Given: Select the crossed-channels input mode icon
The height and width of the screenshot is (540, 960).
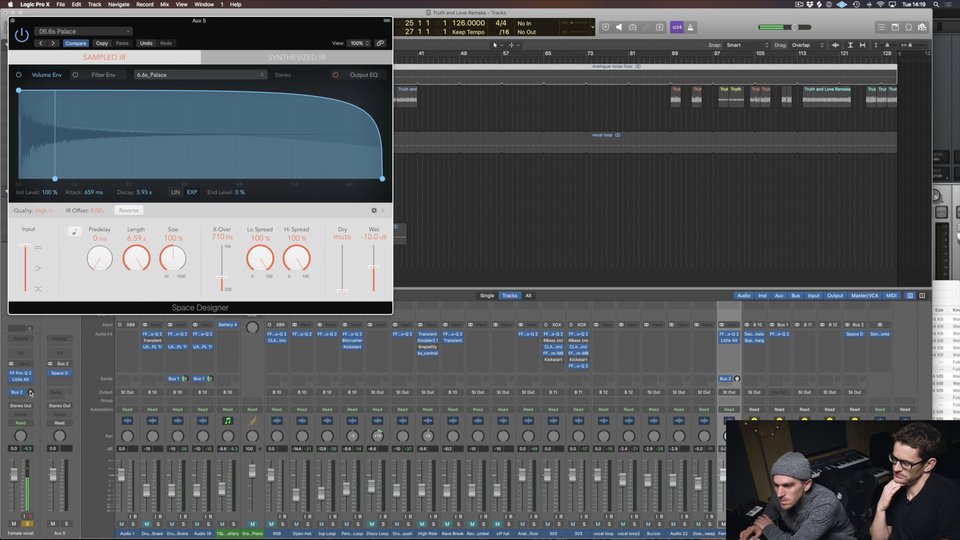Looking at the screenshot, I should point(38,289).
